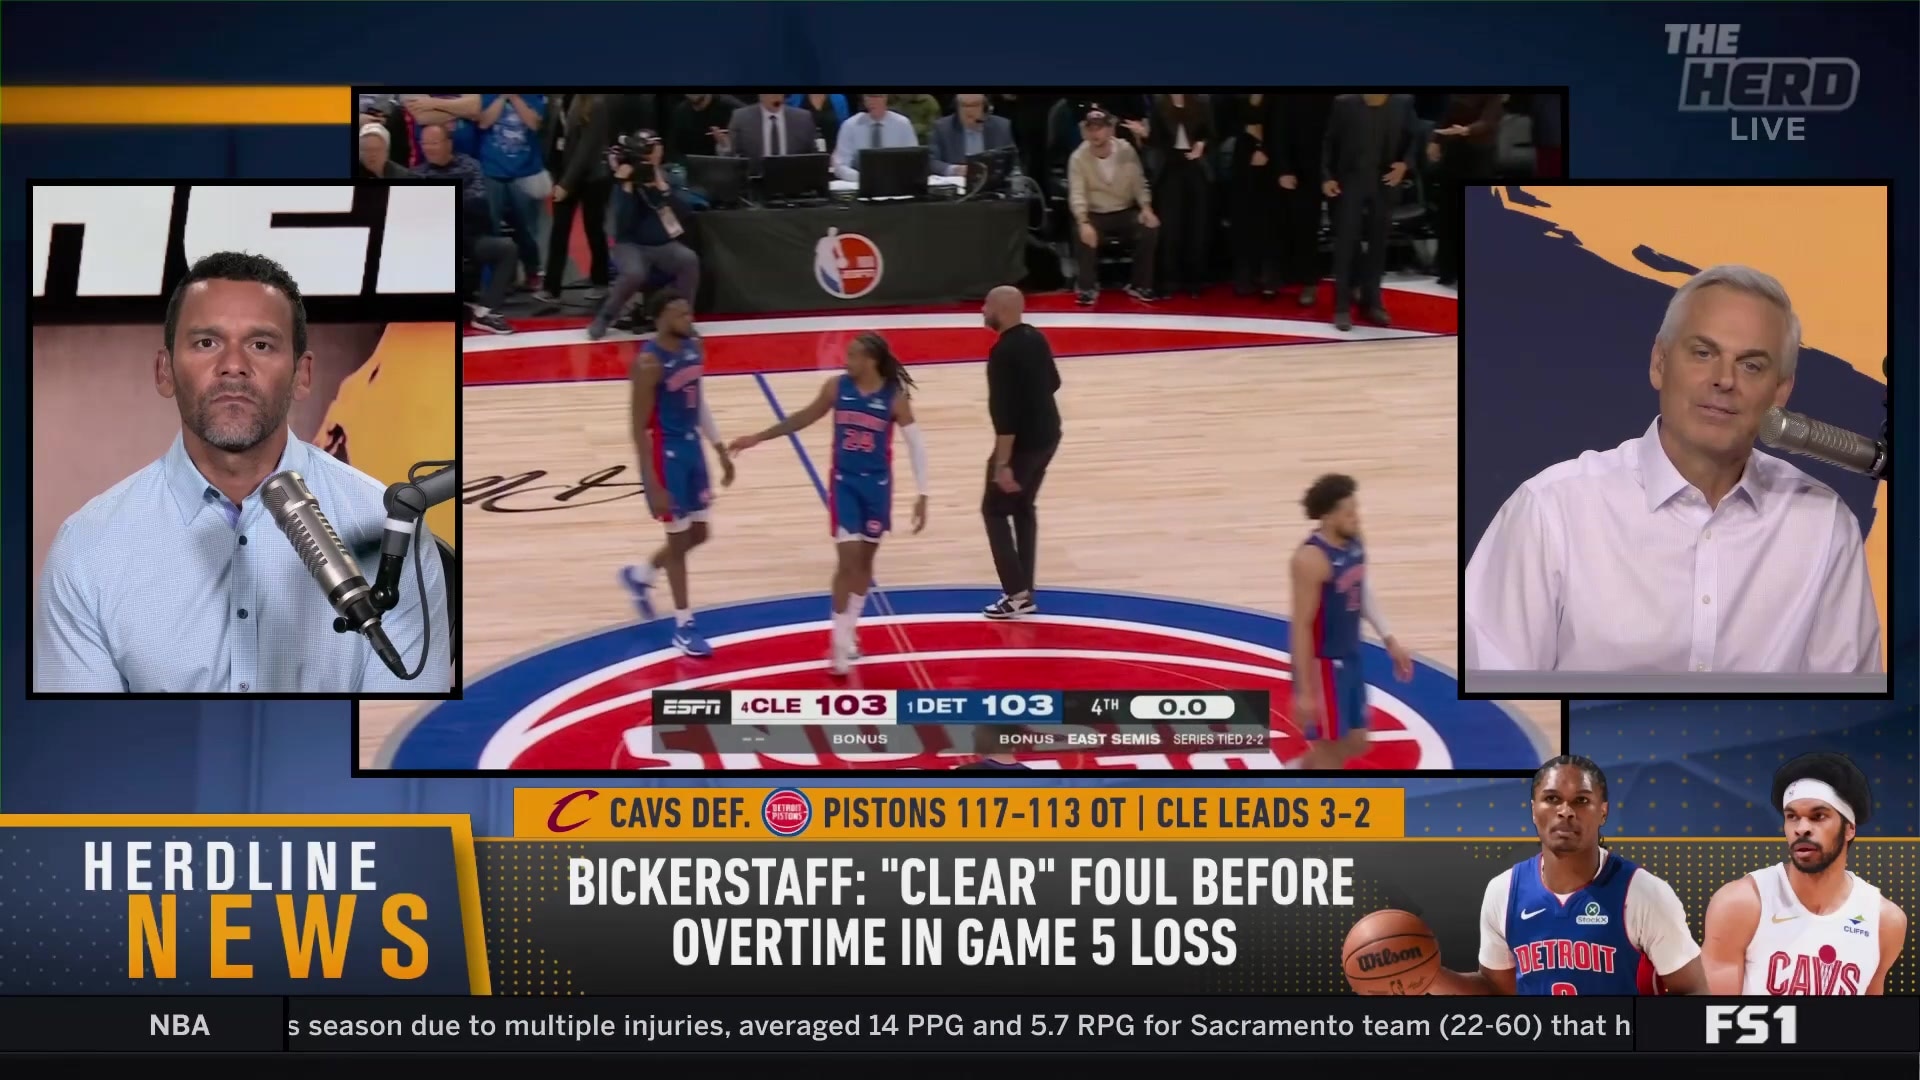The height and width of the screenshot is (1080, 1920).
Task: Click the center game footage video
Action: tap(960, 431)
